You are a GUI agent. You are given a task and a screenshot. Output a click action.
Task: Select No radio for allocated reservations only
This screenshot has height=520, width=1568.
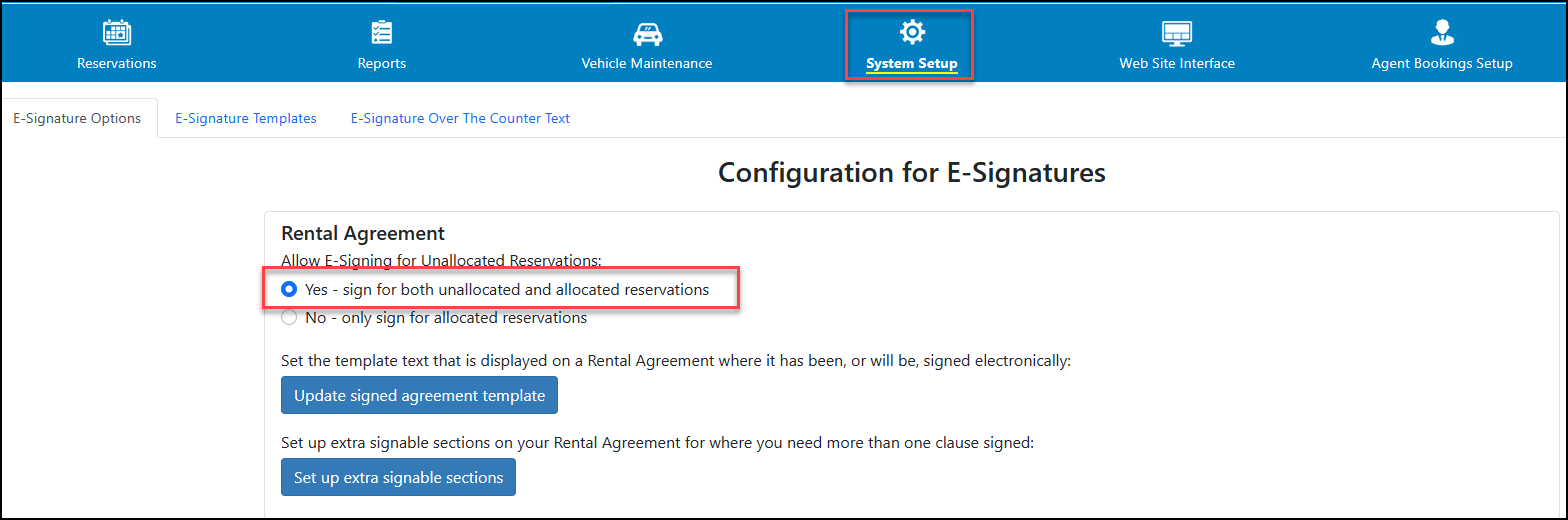pyautogui.click(x=289, y=318)
